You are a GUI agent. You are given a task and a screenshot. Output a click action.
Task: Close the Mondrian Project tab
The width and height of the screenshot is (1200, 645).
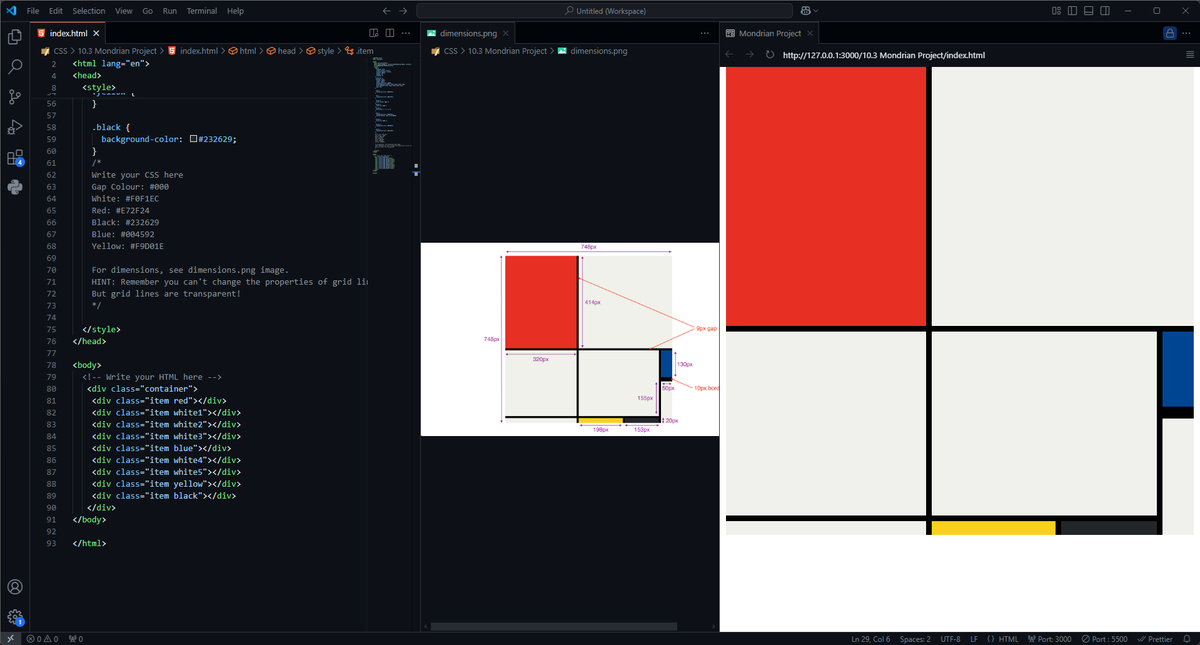pos(811,33)
